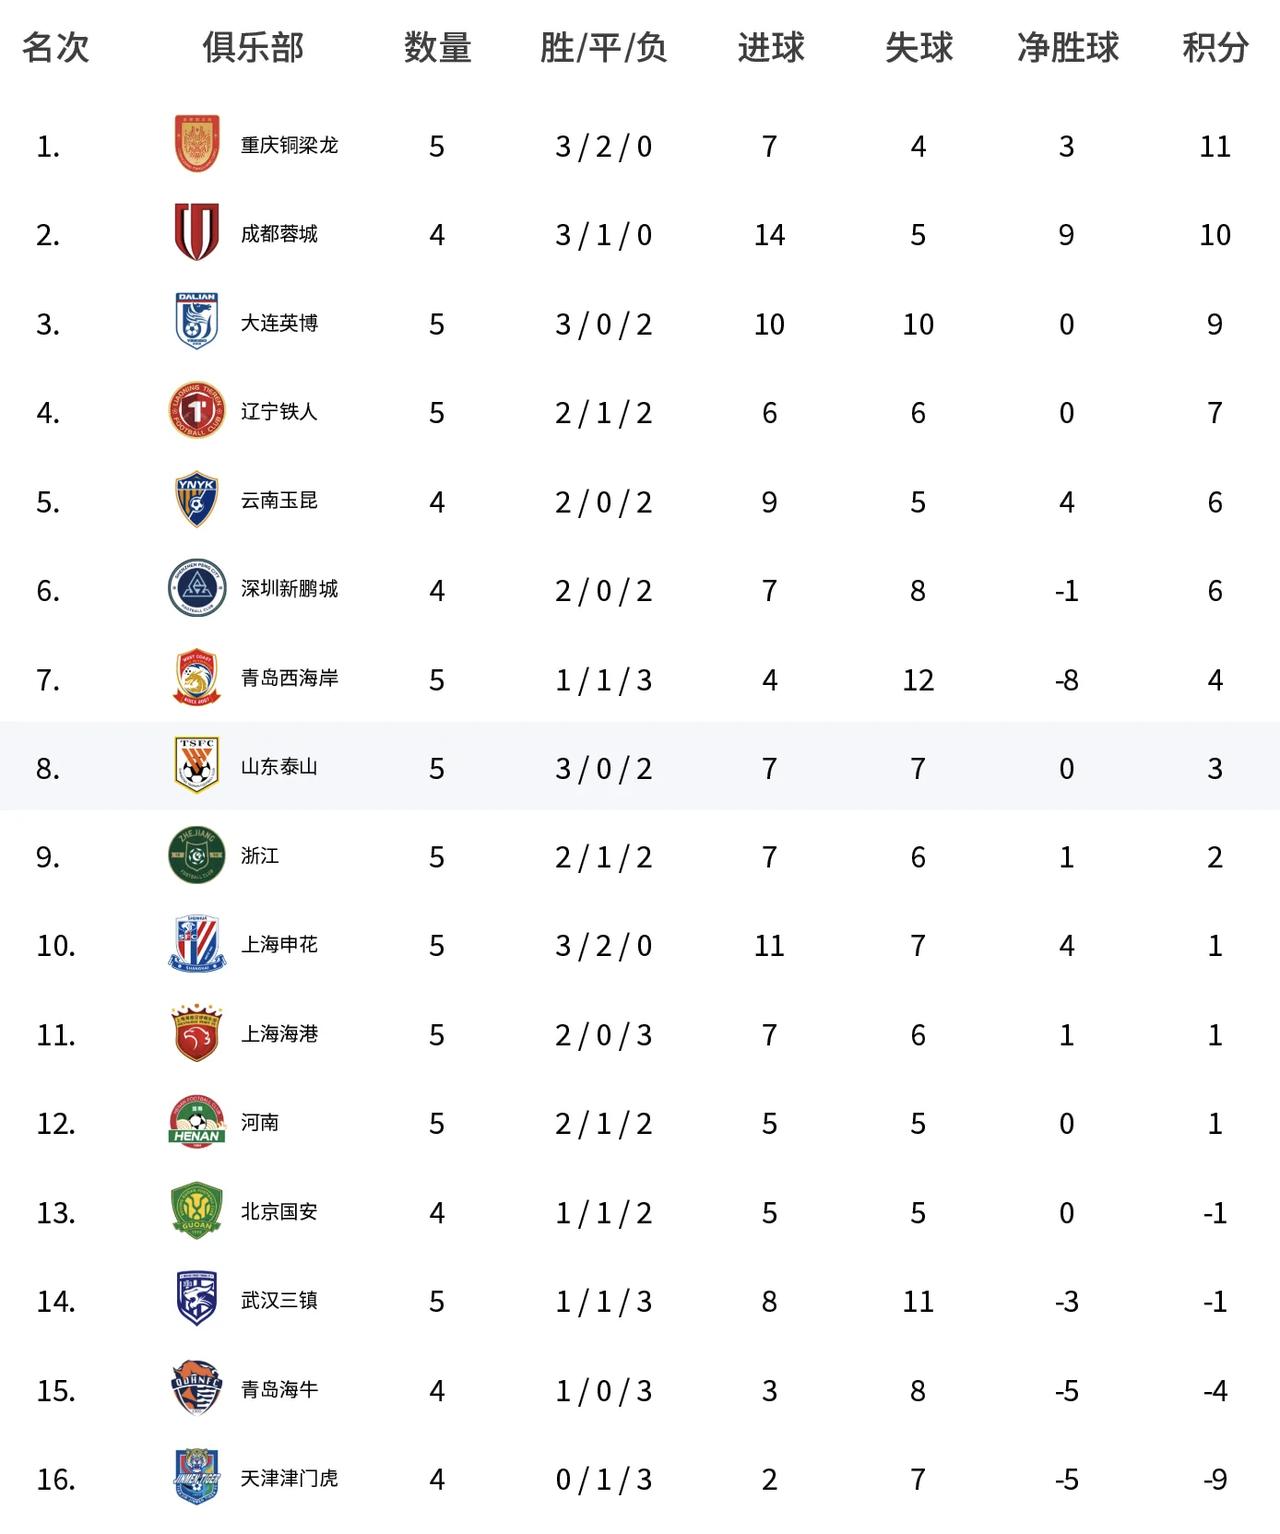Click the 胜/平/负 column header

[603, 47]
